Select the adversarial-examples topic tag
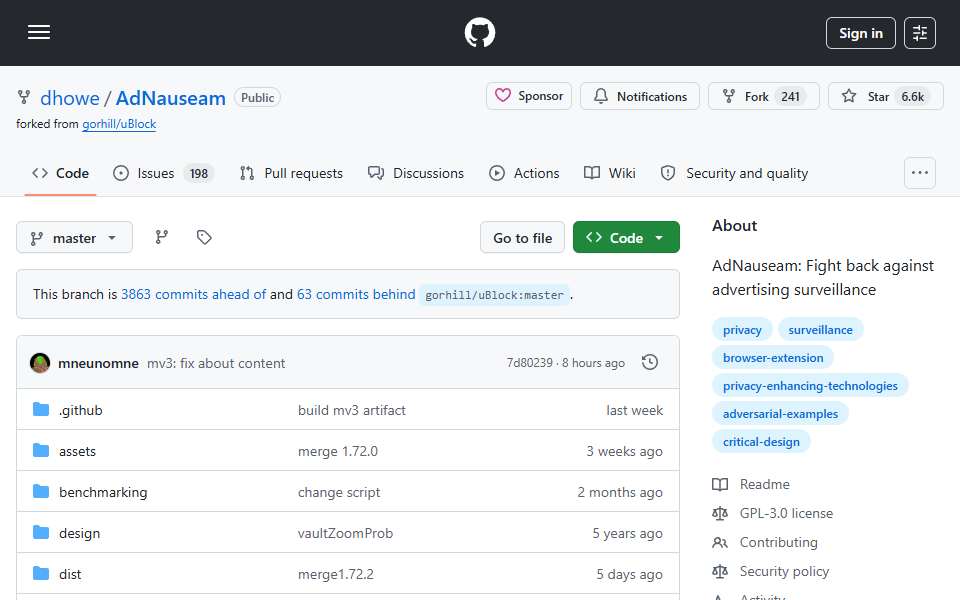Screen dimensions: 960x600 [x=780, y=414]
